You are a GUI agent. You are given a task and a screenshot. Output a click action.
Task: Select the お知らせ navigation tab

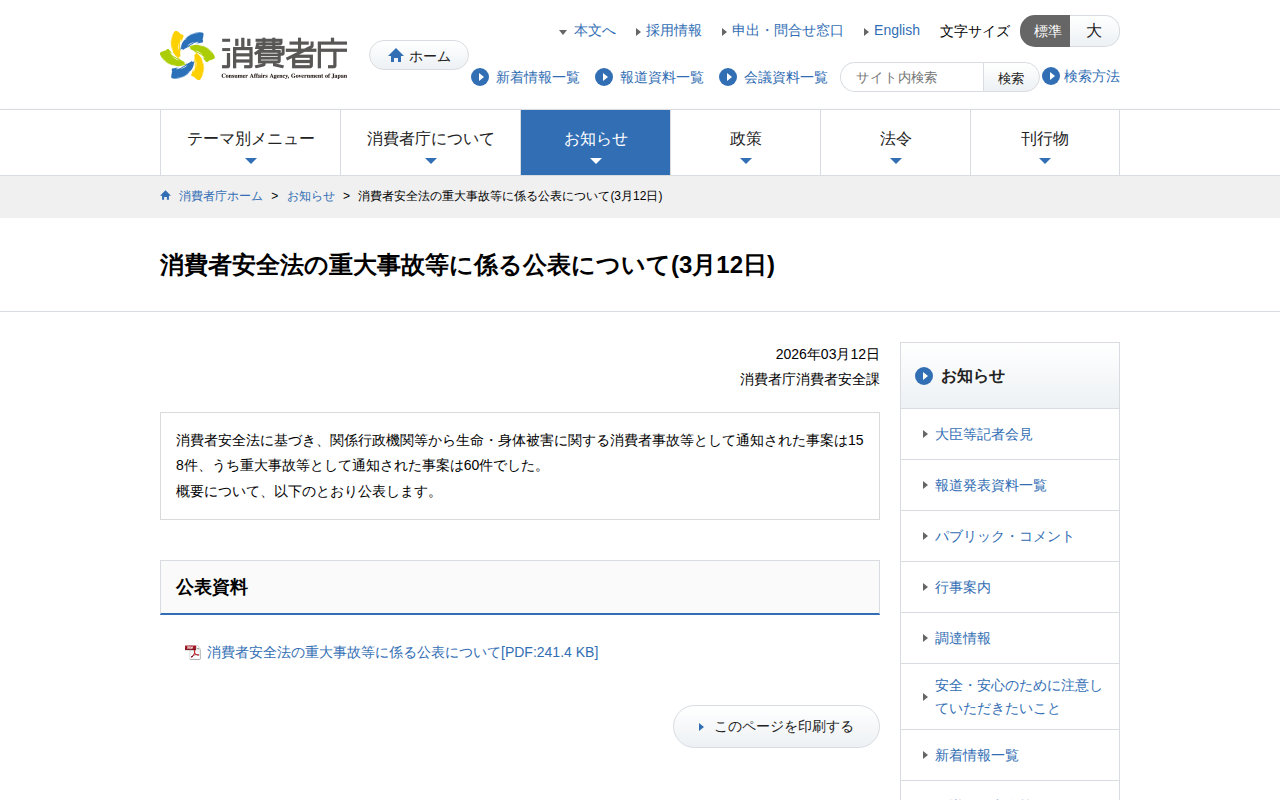point(595,142)
